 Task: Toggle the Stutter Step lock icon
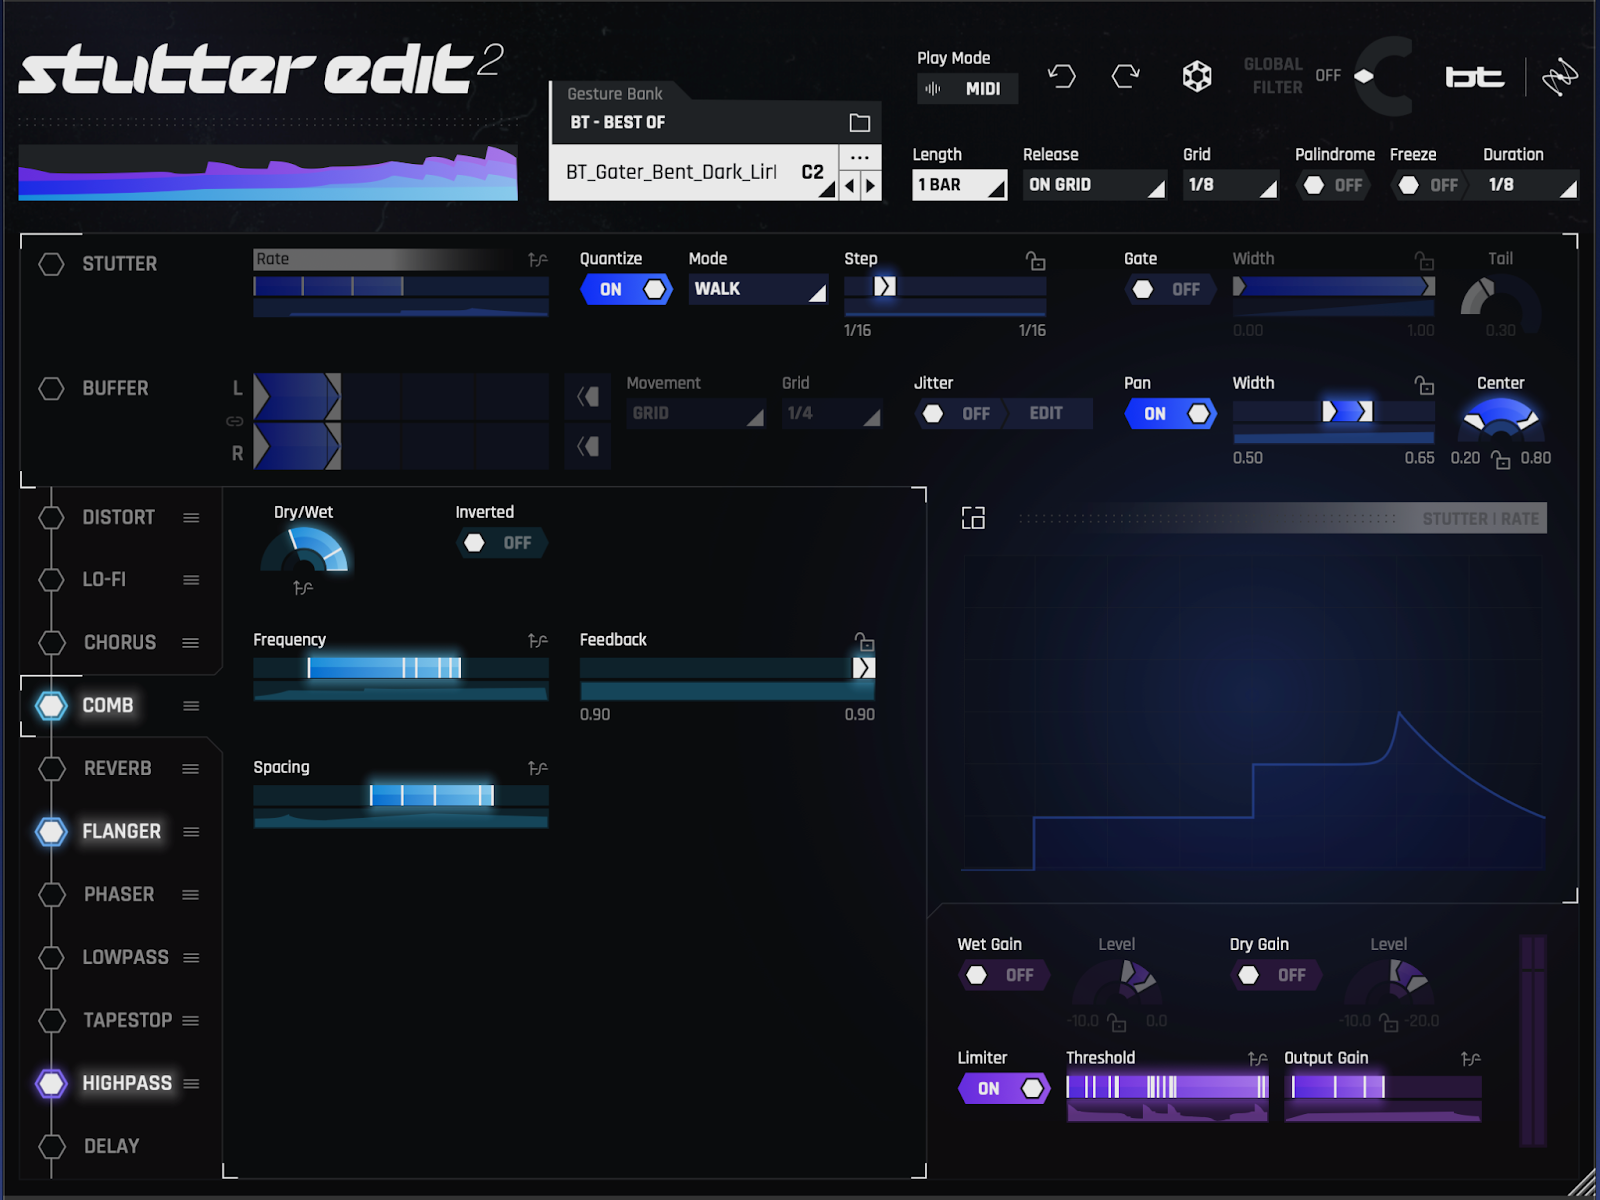click(x=1036, y=261)
